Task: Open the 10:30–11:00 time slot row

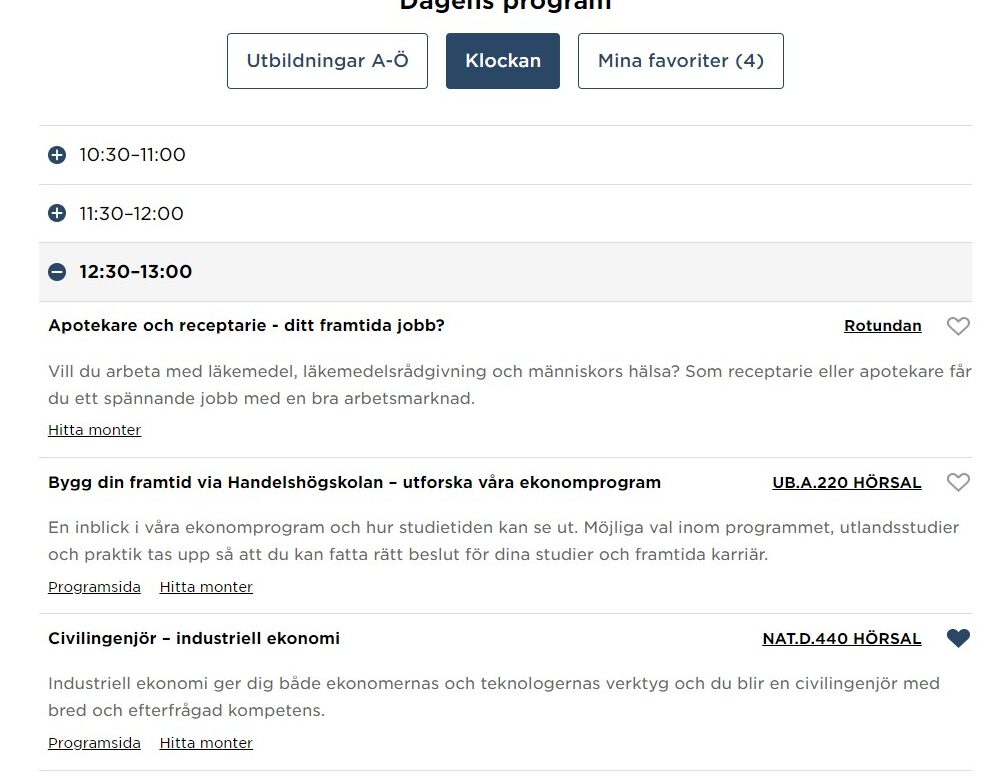Action: pyautogui.click(x=506, y=155)
